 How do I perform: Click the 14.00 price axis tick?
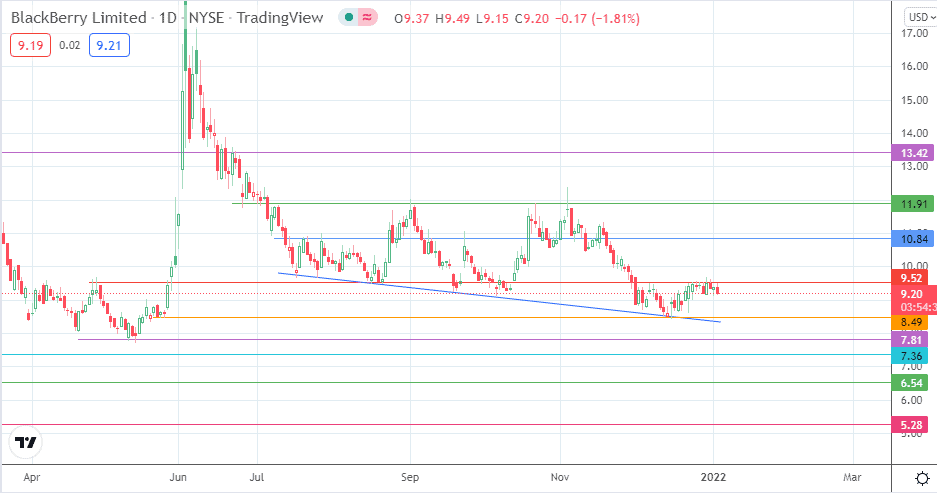(x=914, y=133)
